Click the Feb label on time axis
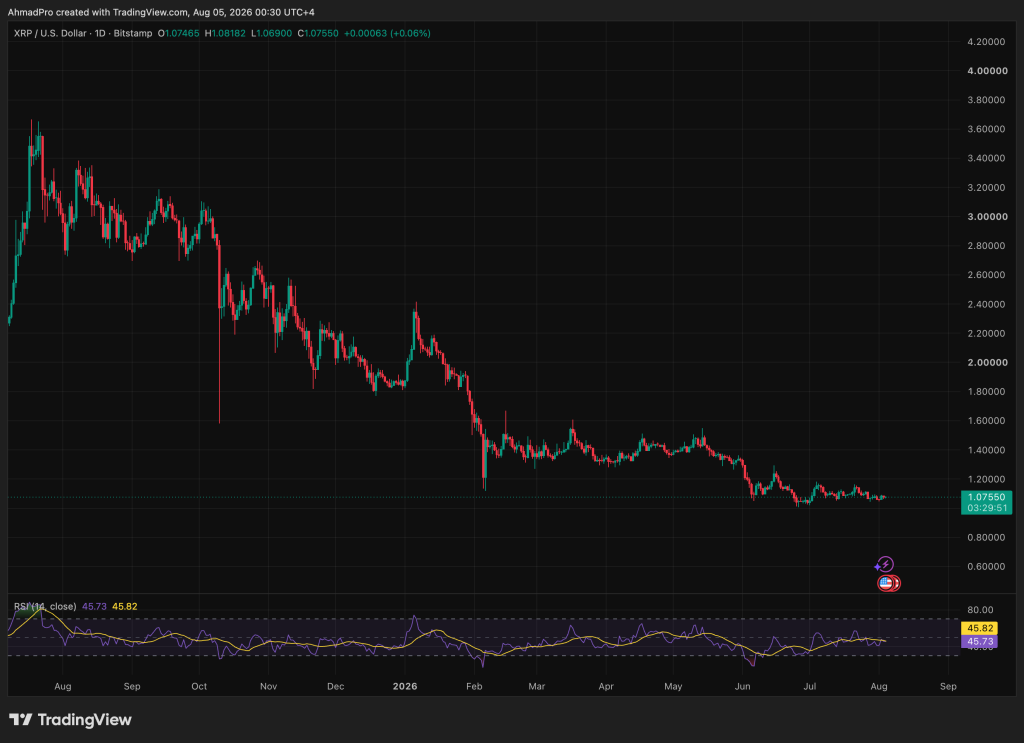Screen dimensions: 1024x743 pos(474,686)
